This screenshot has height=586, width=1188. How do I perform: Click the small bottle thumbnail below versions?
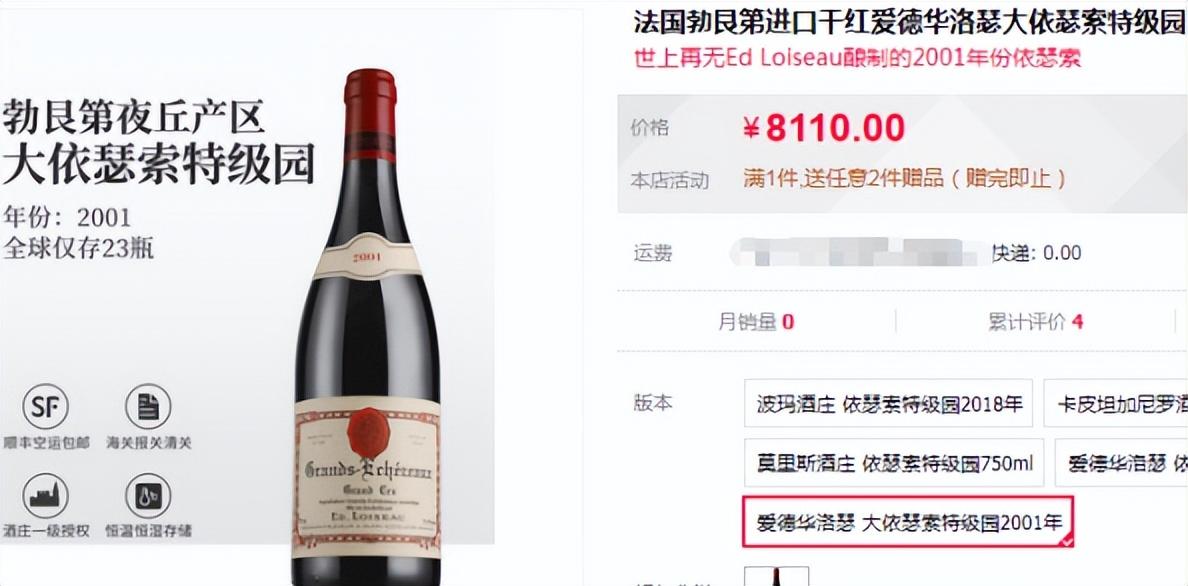(777, 576)
